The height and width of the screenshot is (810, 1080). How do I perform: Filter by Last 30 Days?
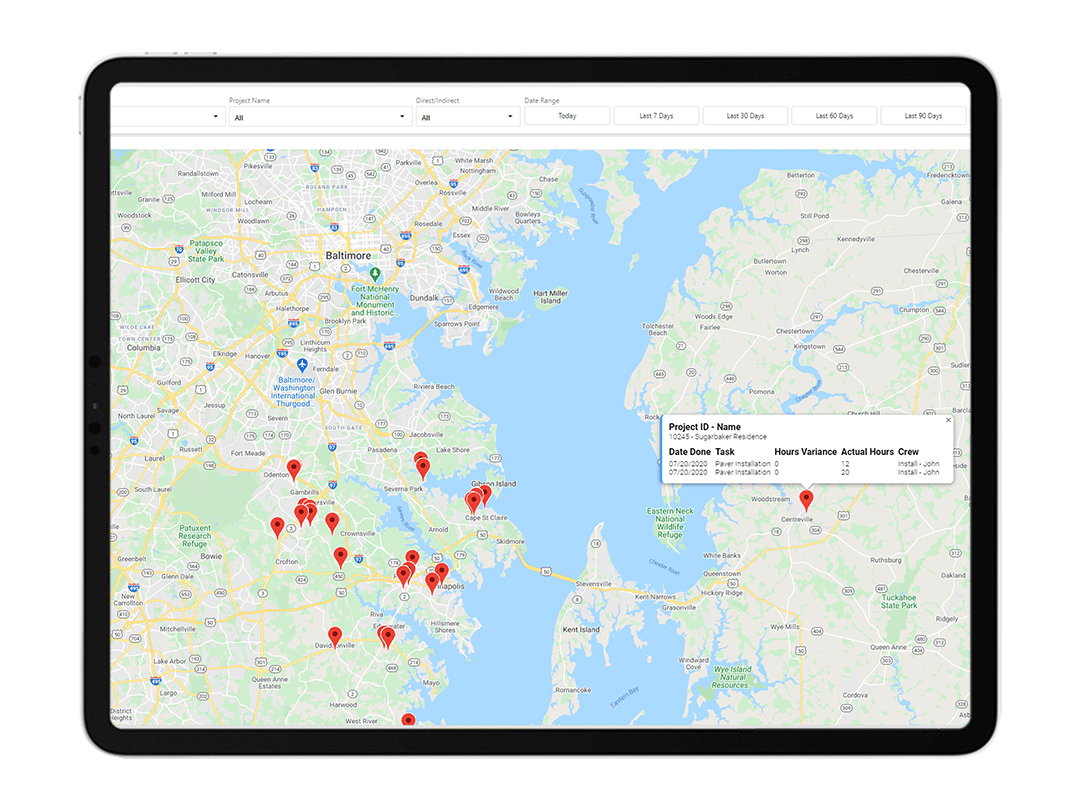(x=745, y=116)
